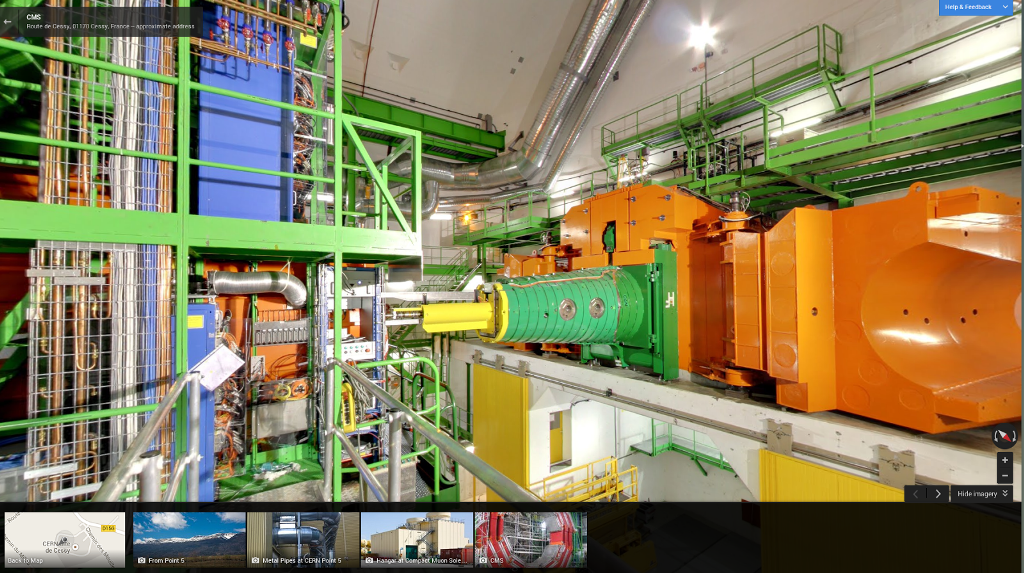Go to next imagery with right arrow

tap(938, 494)
